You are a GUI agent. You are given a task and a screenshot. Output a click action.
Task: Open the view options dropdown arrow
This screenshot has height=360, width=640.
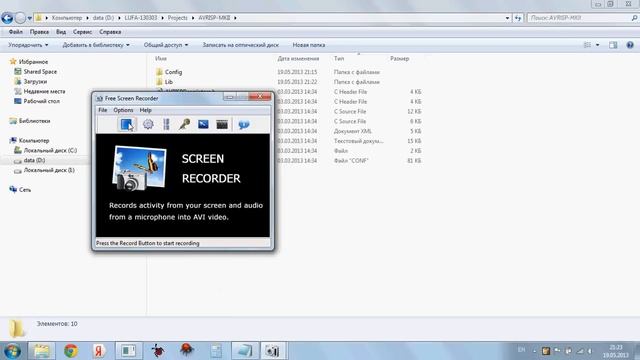pos(598,45)
